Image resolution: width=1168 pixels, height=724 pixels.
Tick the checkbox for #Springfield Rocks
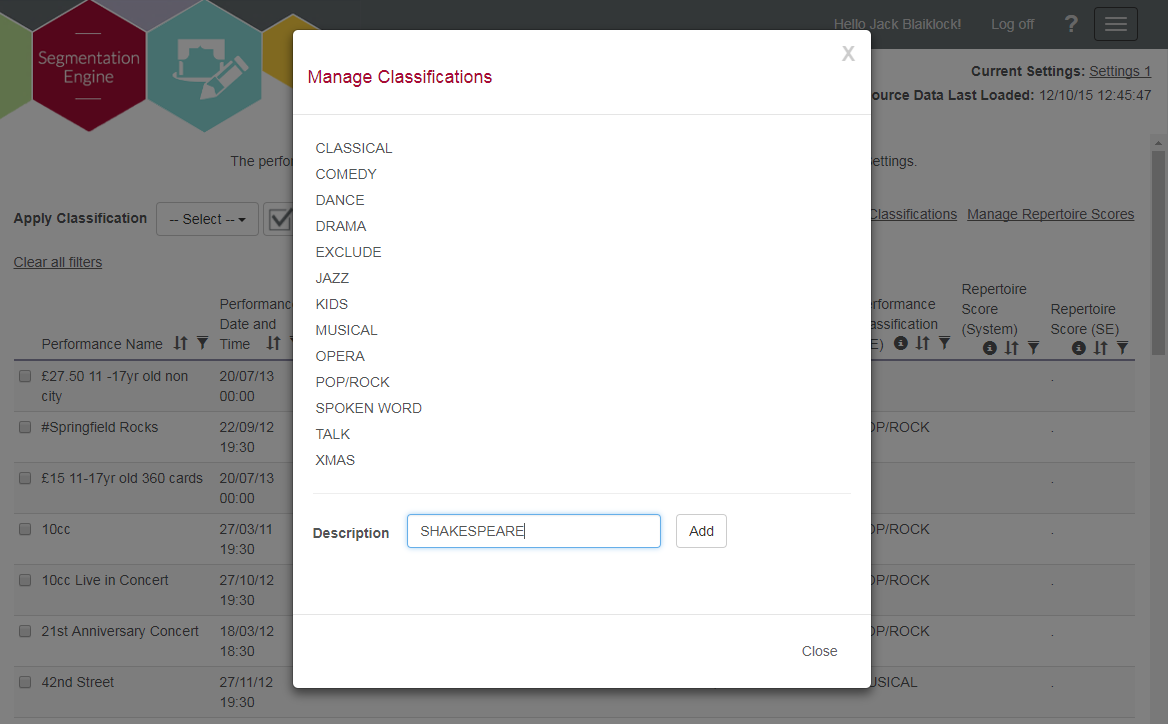point(25,427)
